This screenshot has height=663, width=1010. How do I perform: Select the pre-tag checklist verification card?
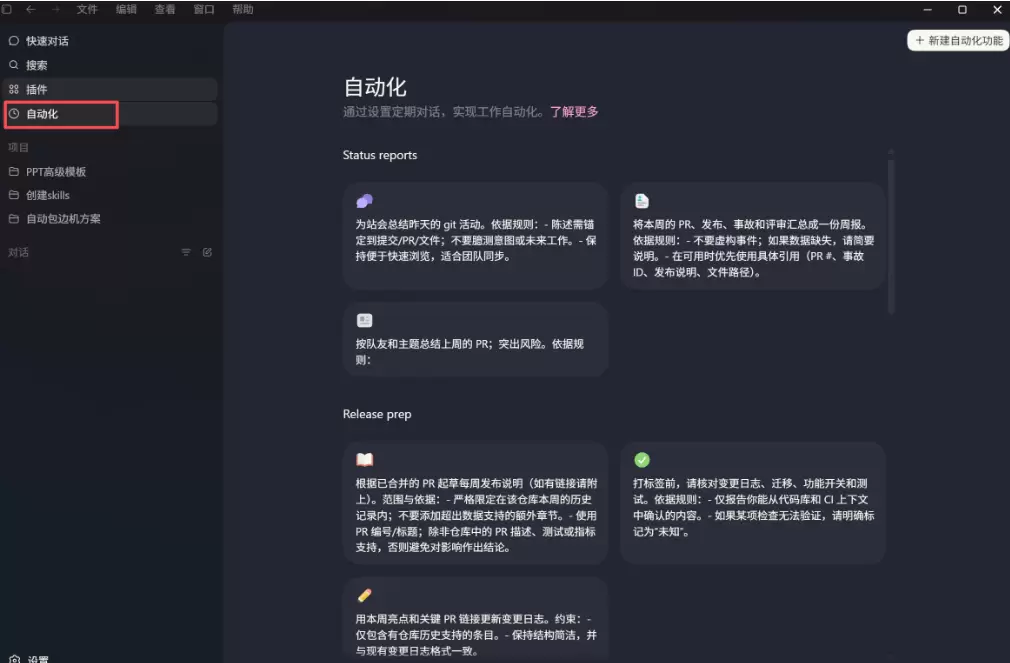tap(752, 503)
